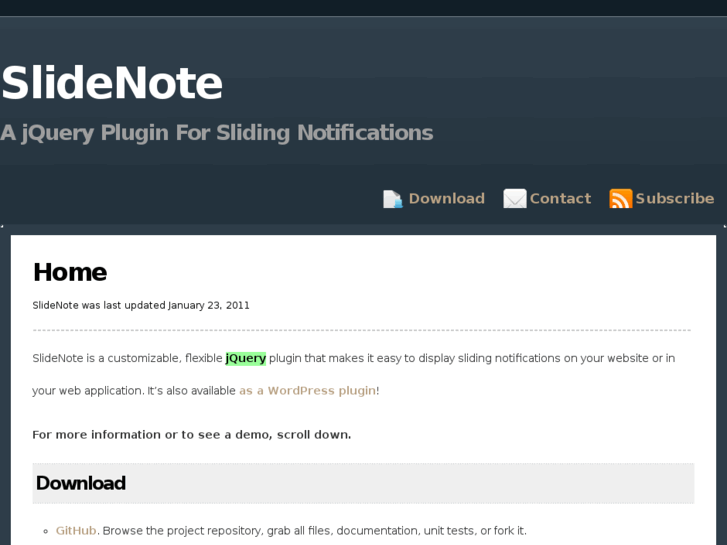727x545 pixels.
Task: Open the Subscribe navigation link
Action: pyautogui.click(x=675, y=199)
